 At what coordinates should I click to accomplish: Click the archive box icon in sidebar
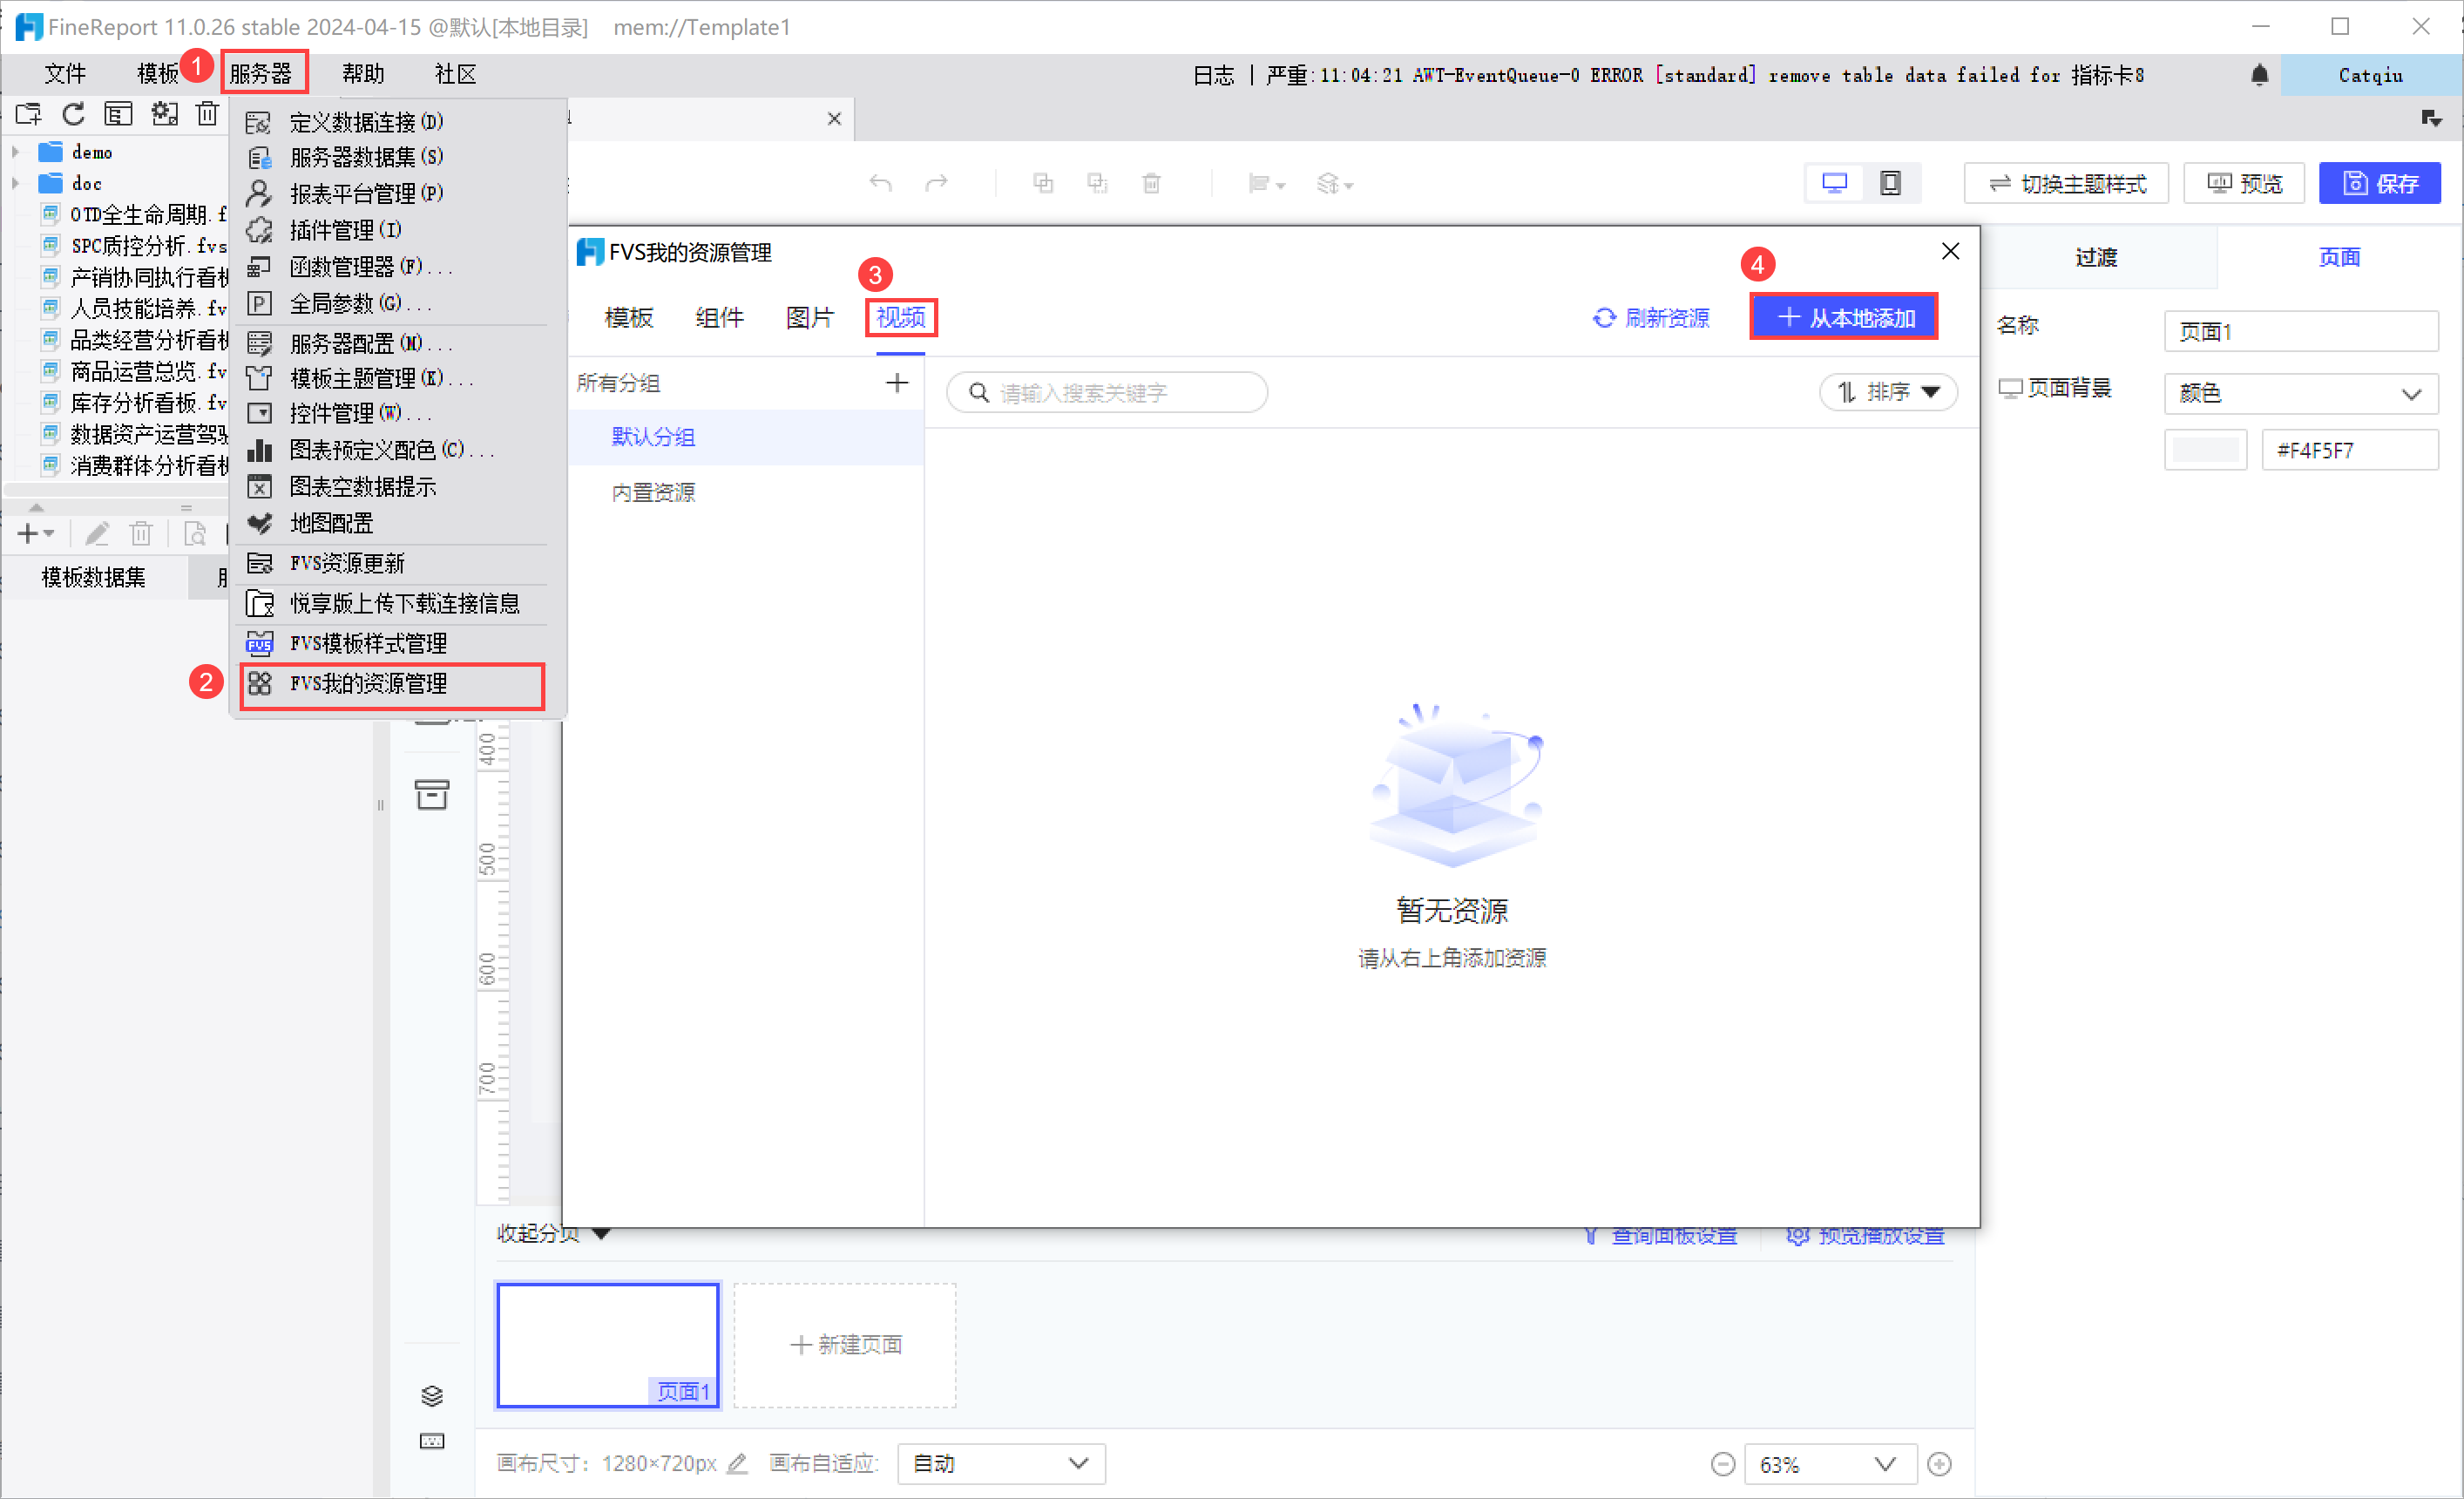tap(431, 794)
